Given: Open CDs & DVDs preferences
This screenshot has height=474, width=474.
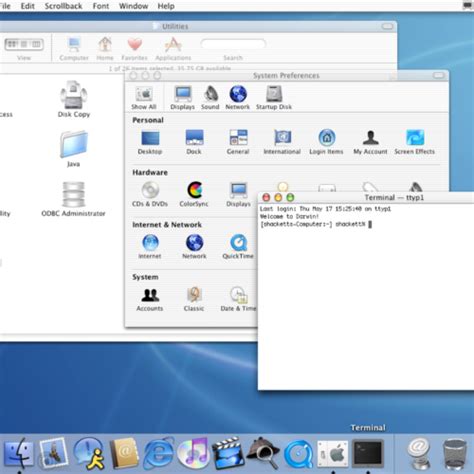Looking at the screenshot, I should tap(150, 194).
